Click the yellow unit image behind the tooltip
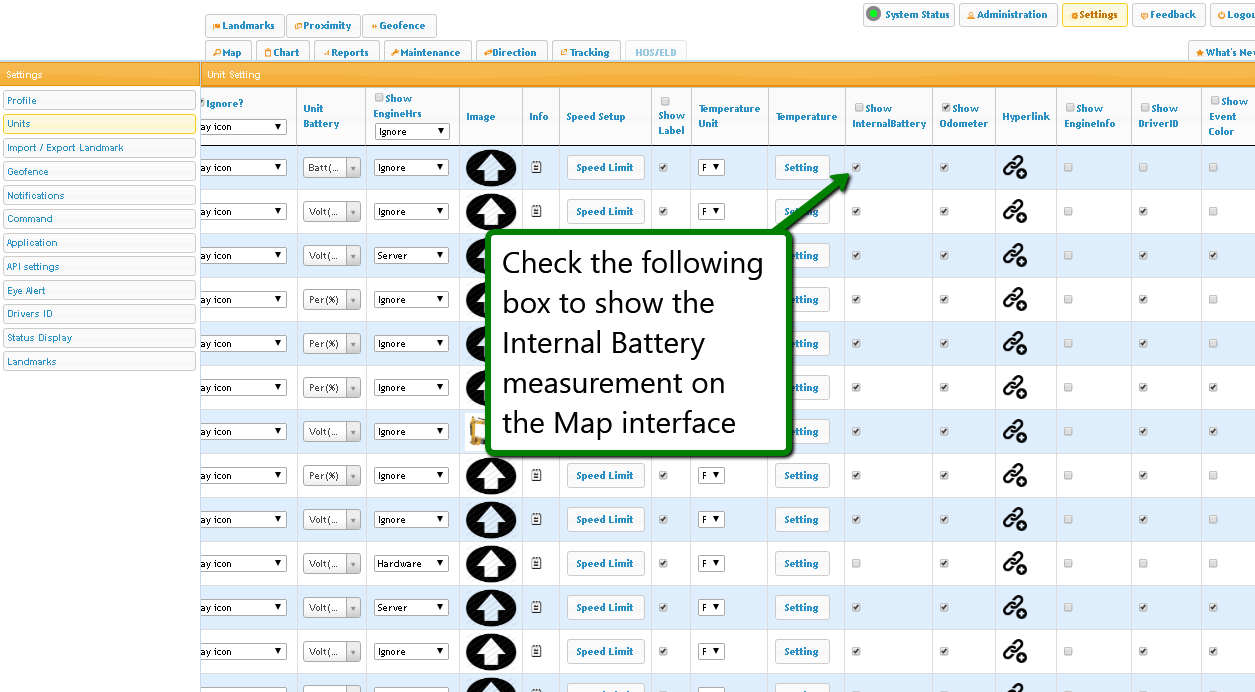 475,432
